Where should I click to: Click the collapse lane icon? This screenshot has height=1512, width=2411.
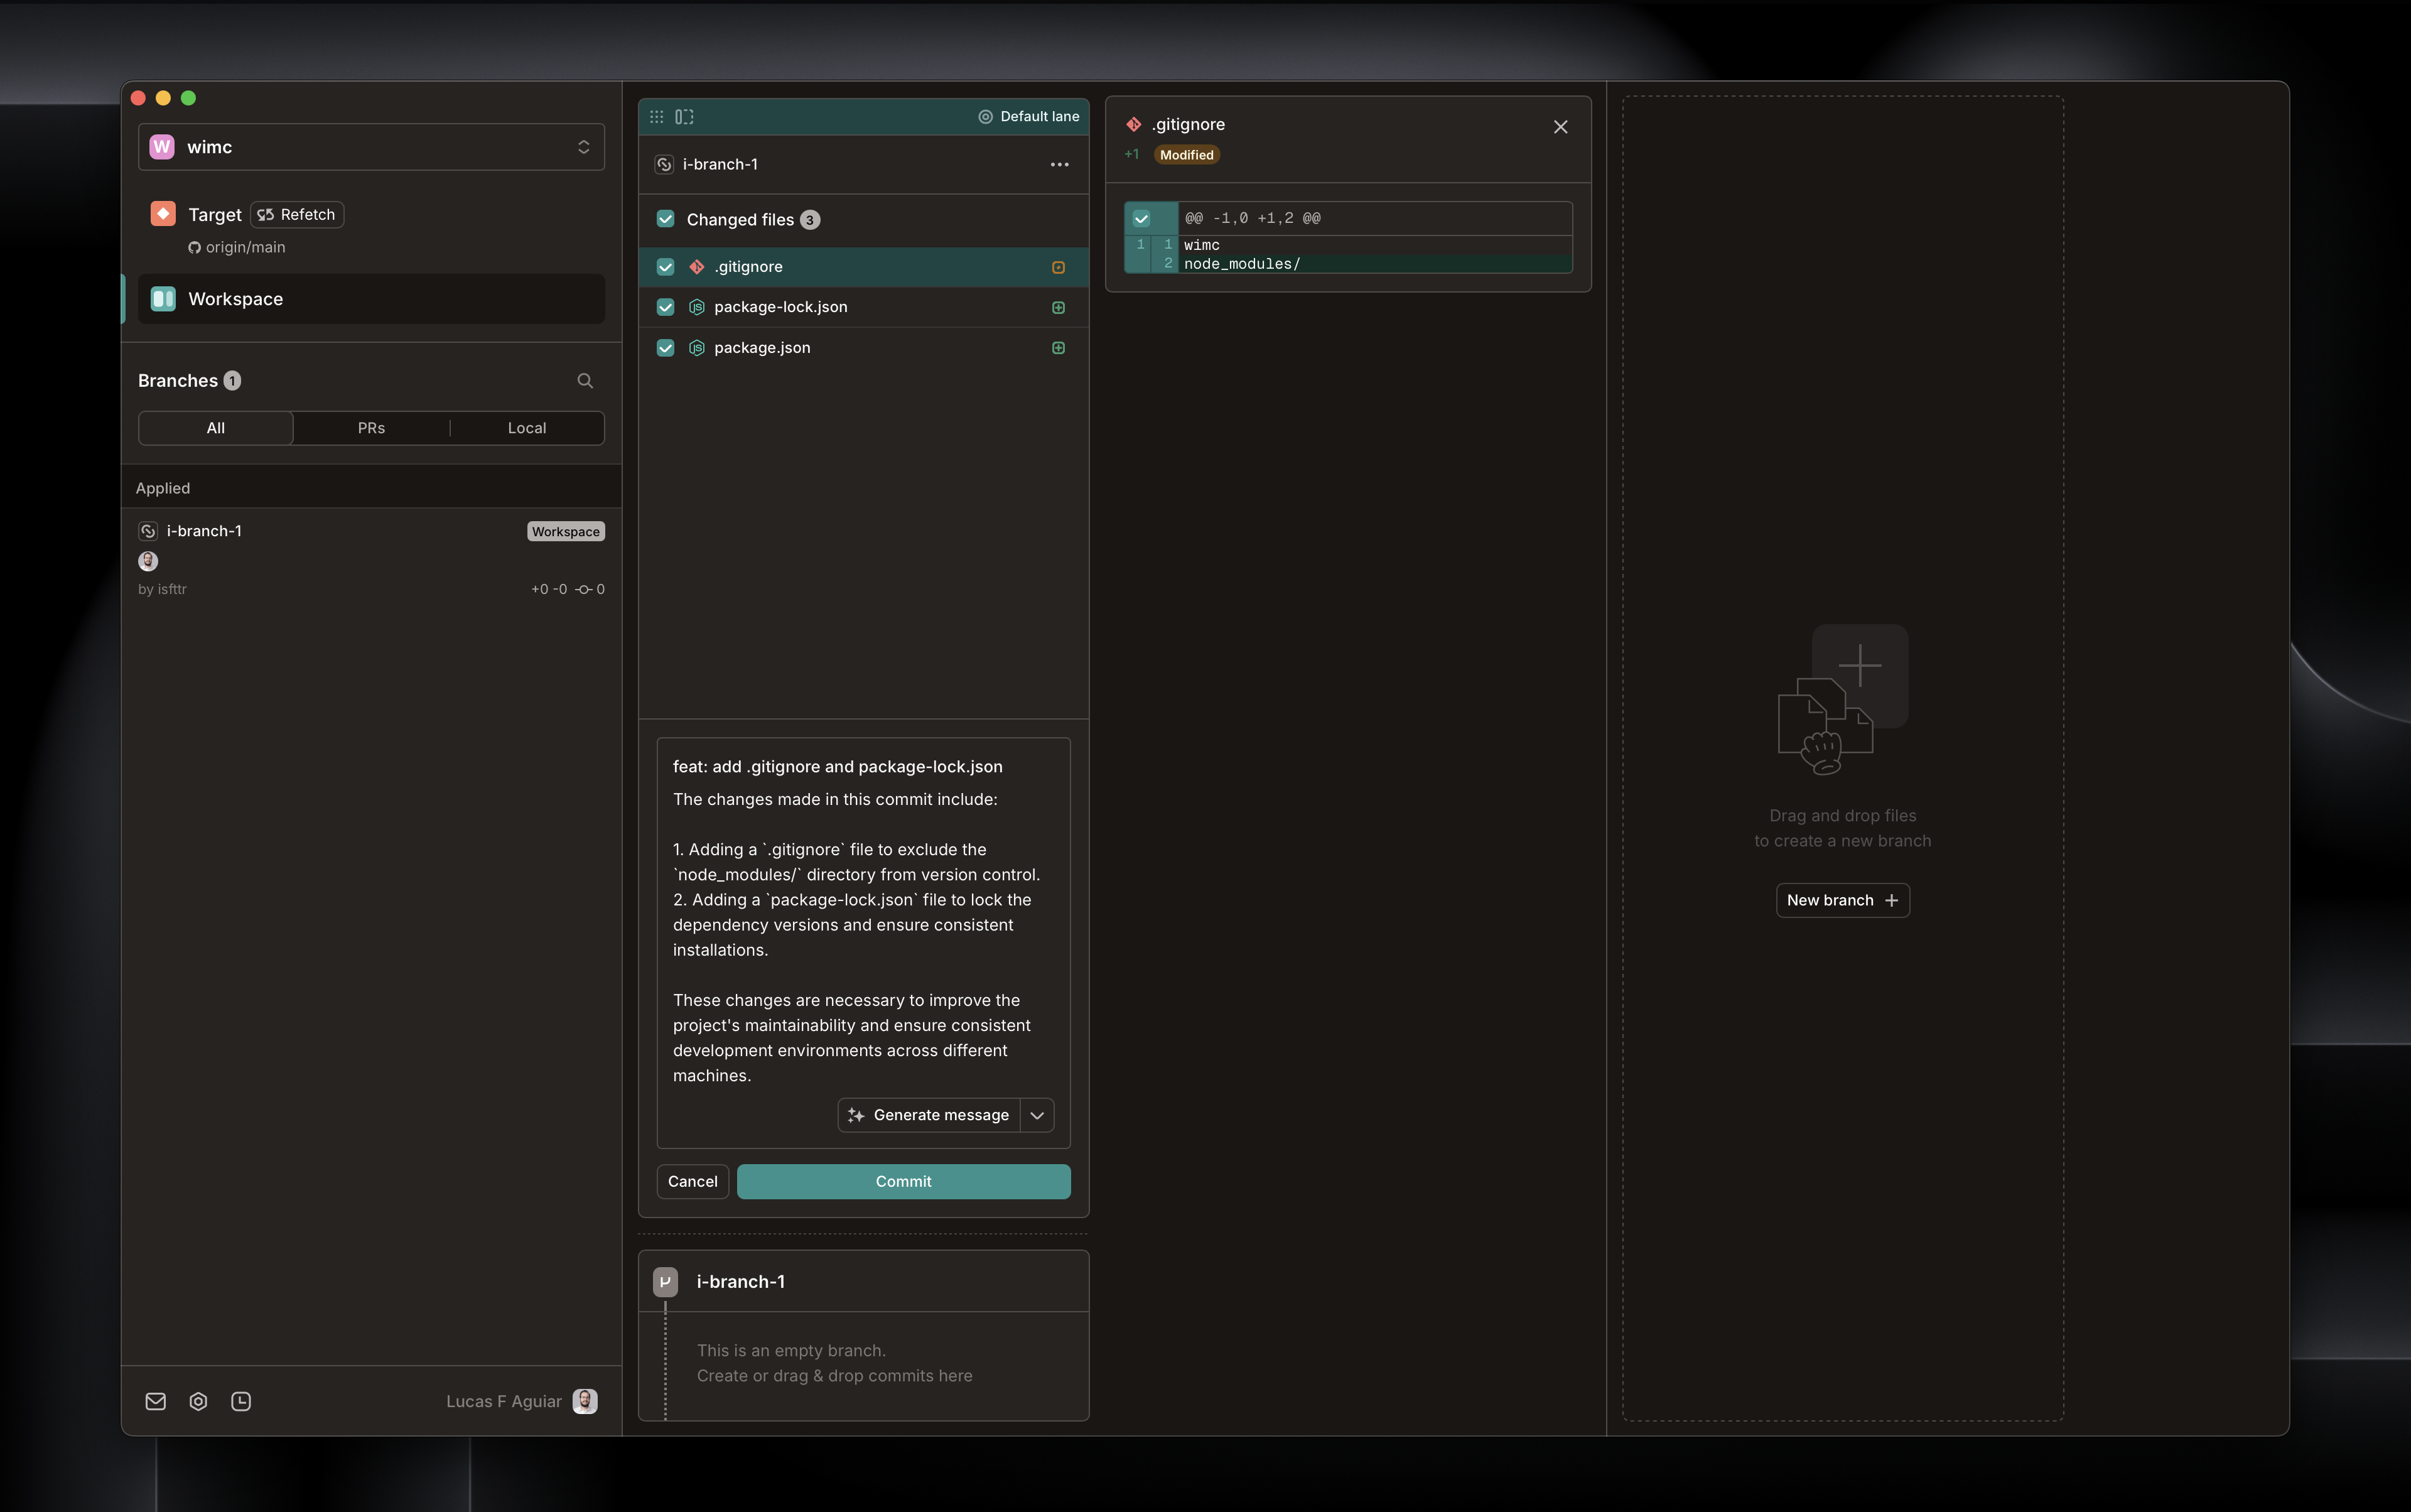click(684, 117)
